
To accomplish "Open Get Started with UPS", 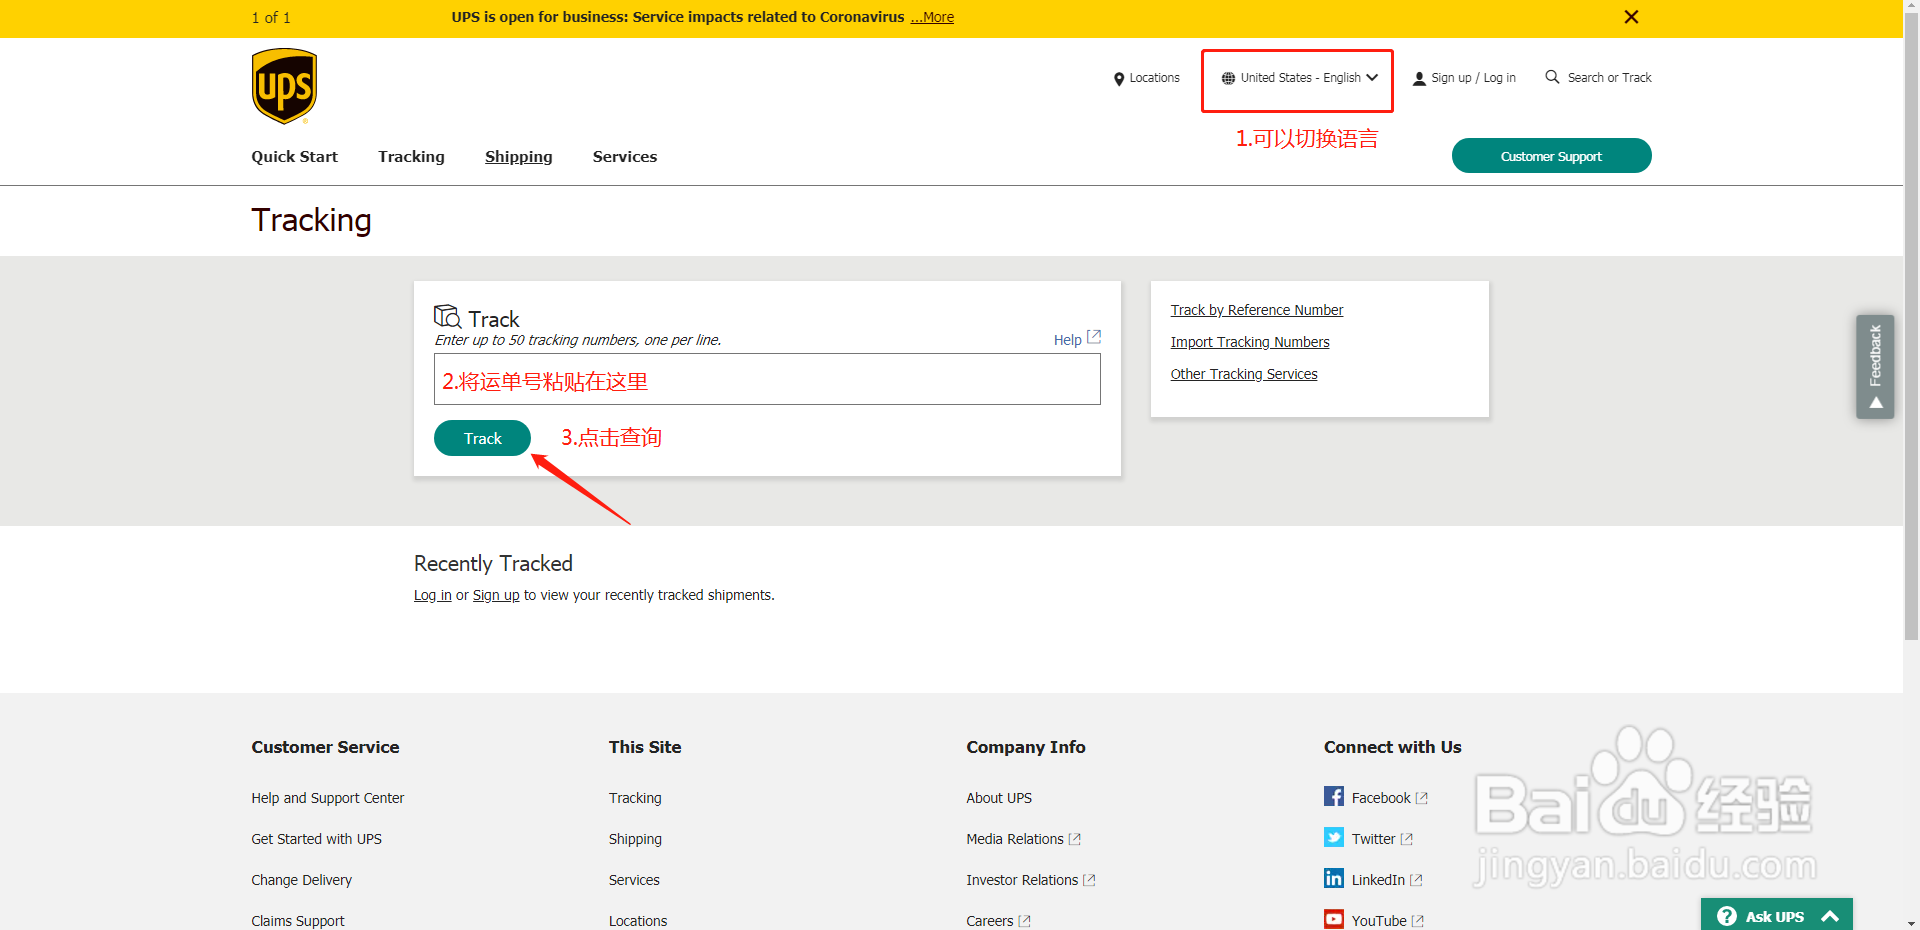I will point(316,839).
